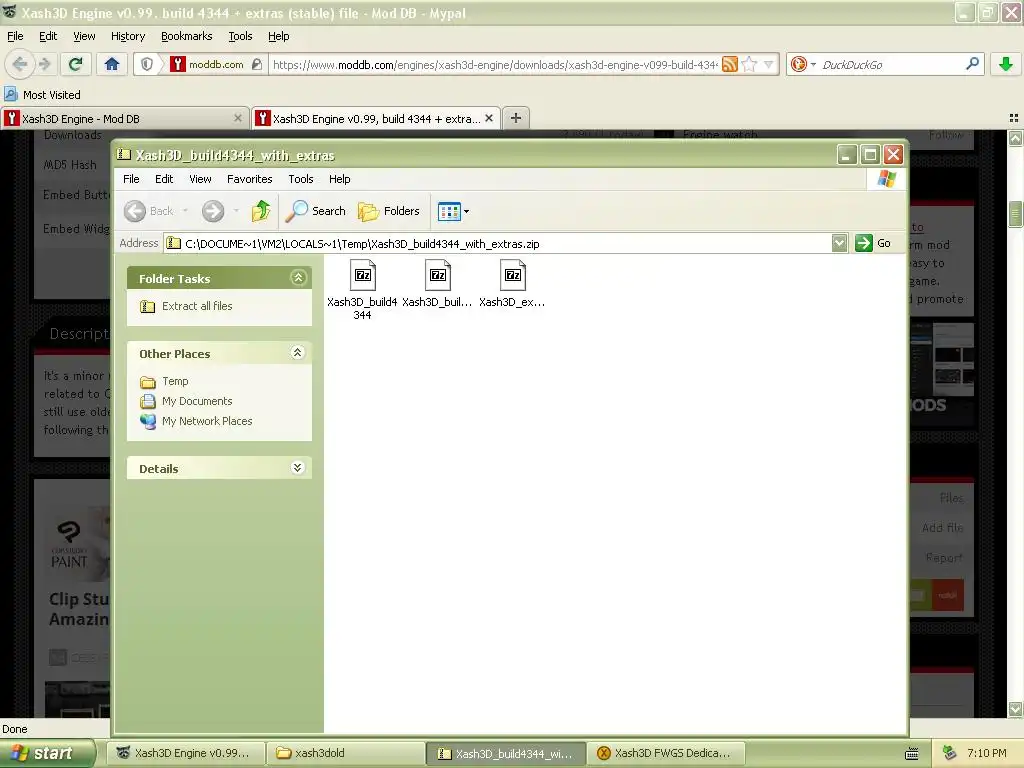
Task: Close the Xash3D Engine - Mod DB tab
Action: tap(238, 118)
